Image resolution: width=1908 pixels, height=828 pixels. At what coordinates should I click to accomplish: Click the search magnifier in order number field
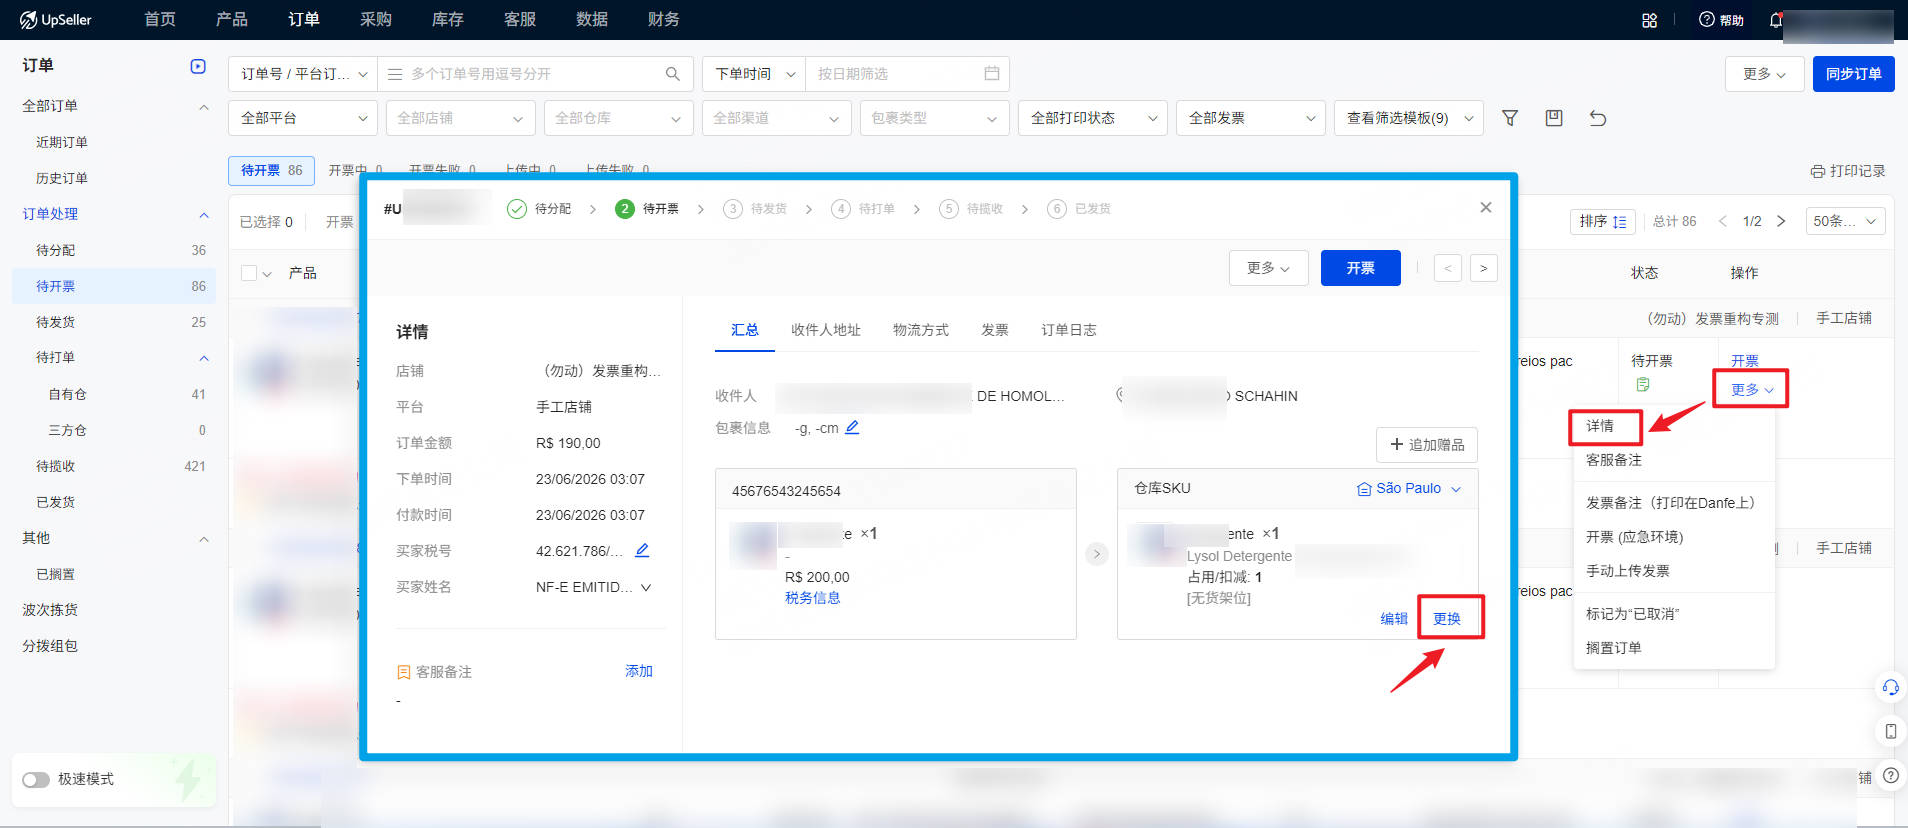tap(673, 74)
